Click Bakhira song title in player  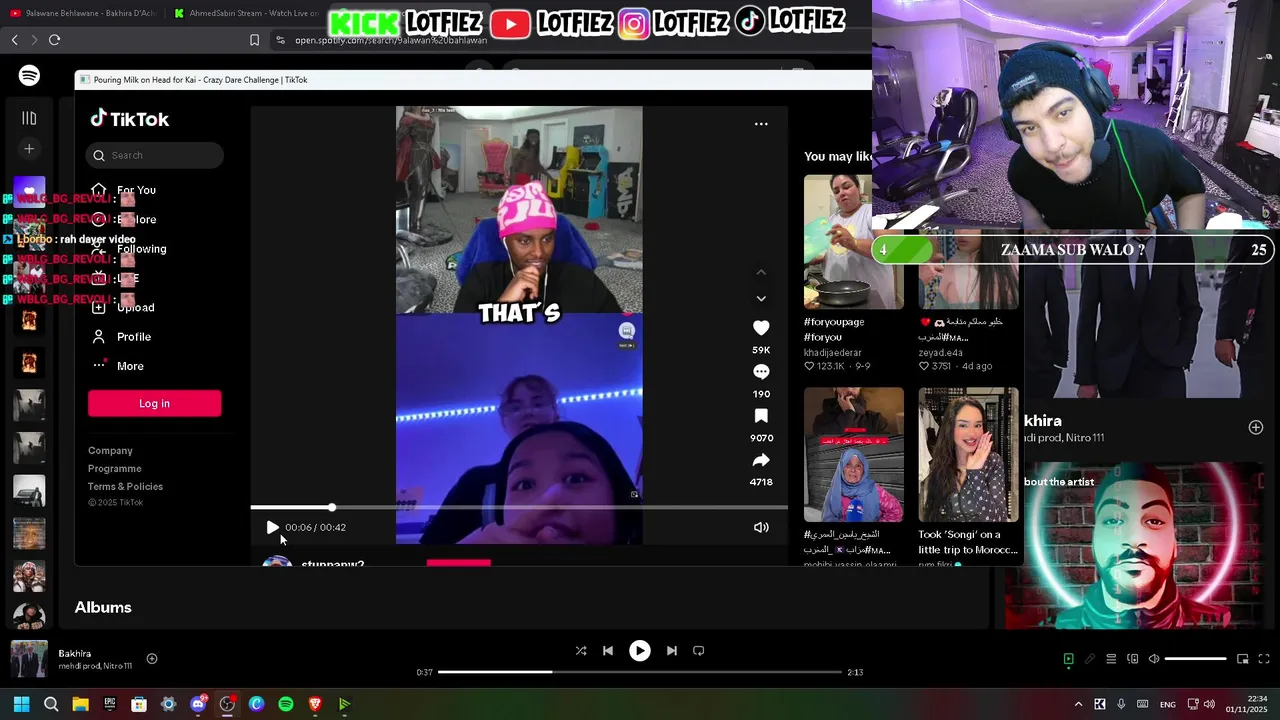click(75, 653)
